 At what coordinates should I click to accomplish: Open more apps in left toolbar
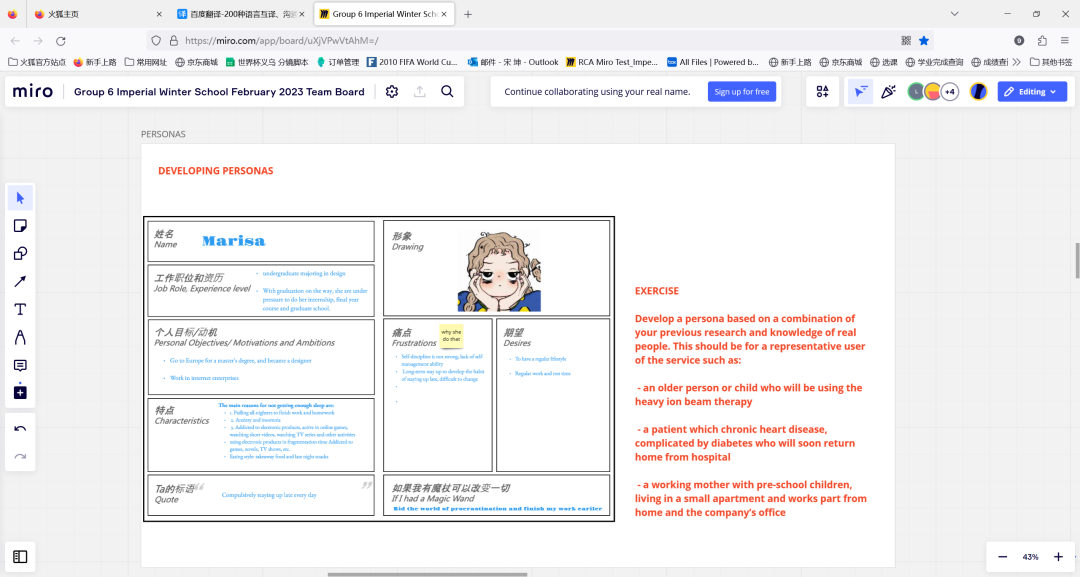(x=20, y=393)
